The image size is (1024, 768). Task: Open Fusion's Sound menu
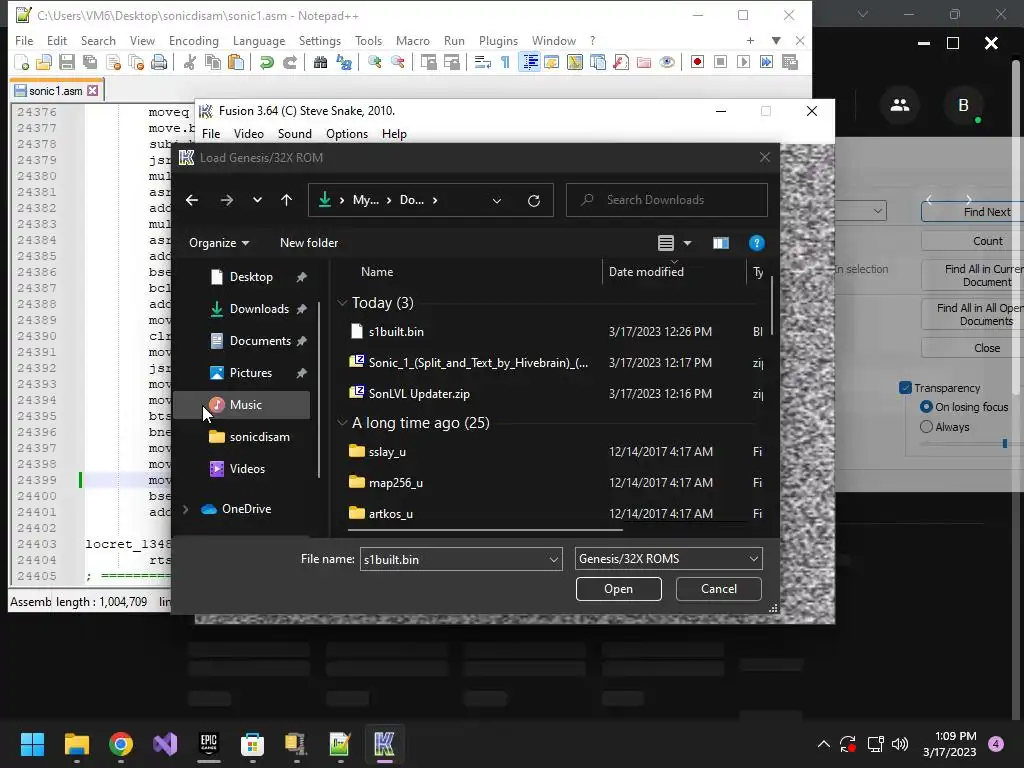coord(295,134)
